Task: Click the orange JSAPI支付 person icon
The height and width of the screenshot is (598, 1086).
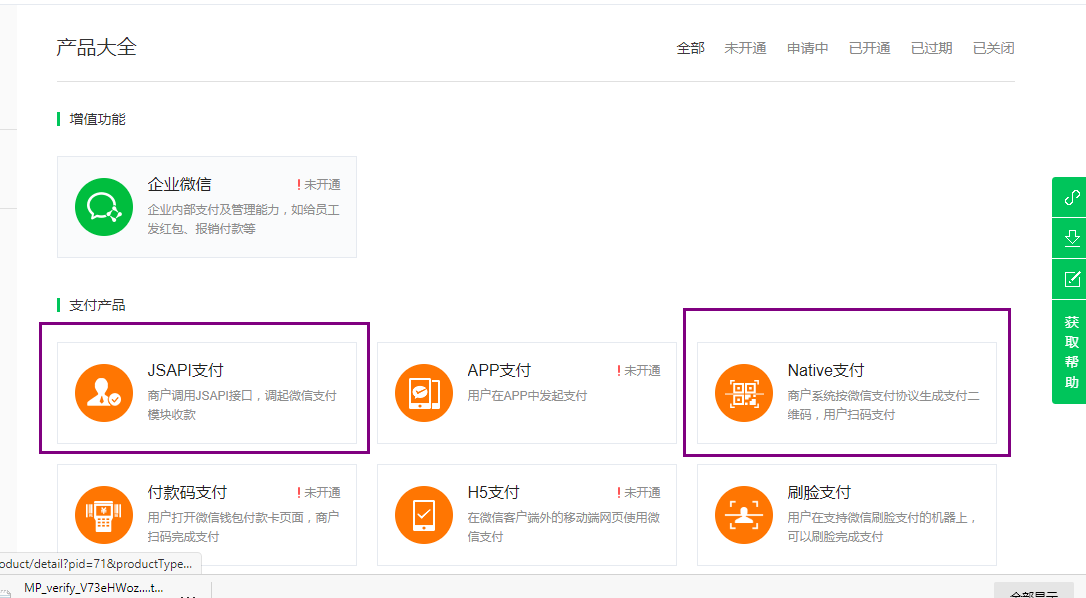Action: coord(104,393)
